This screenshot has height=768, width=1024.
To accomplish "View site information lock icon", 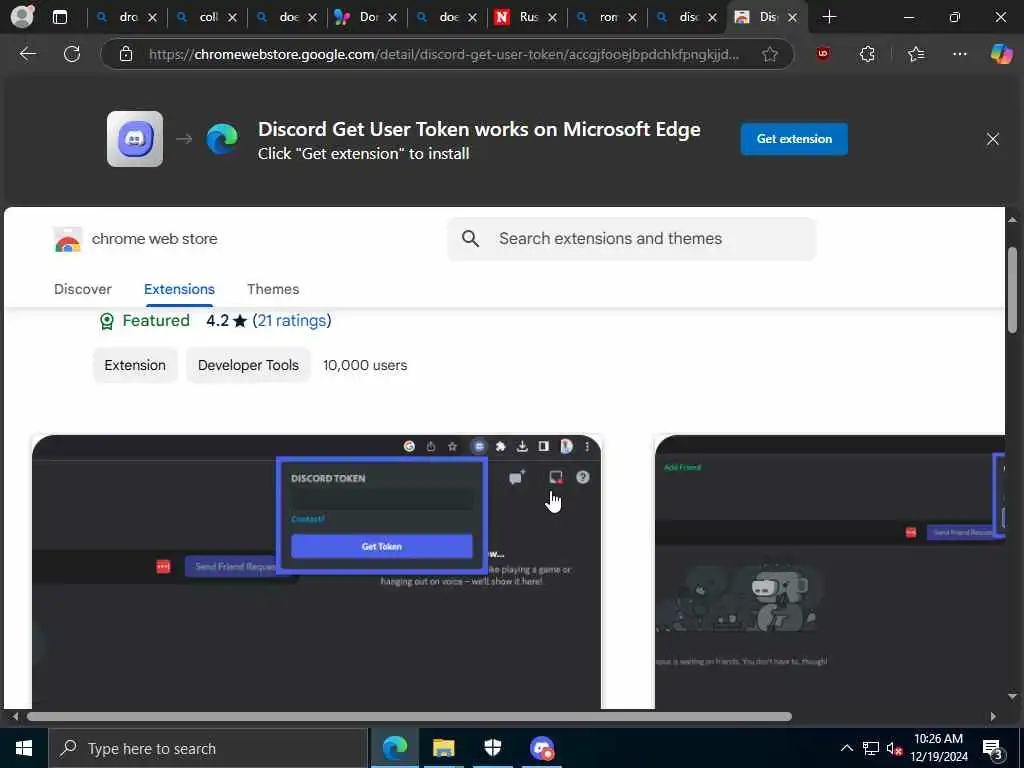I will point(126,54).
